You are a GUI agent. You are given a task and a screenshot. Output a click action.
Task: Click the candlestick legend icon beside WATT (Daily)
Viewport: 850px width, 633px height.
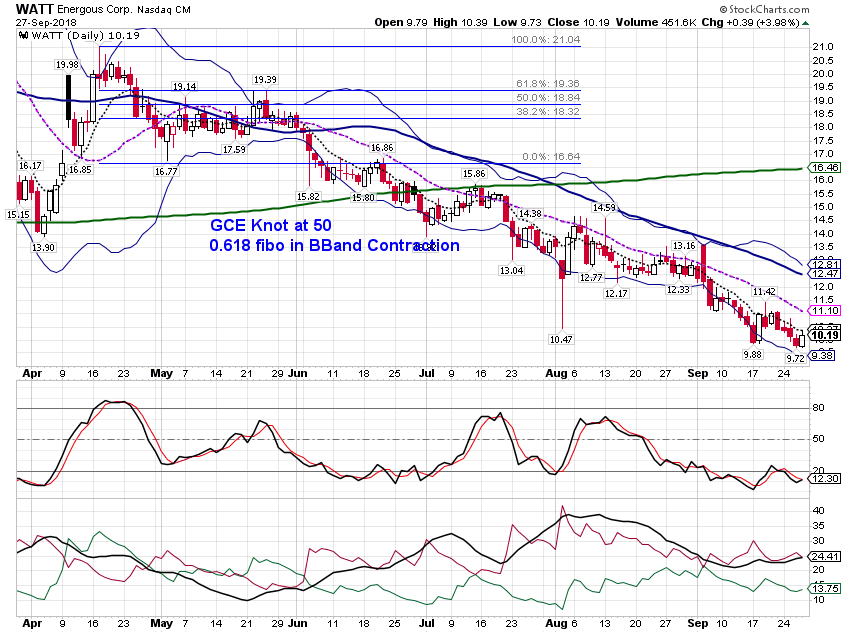(23, 36)
